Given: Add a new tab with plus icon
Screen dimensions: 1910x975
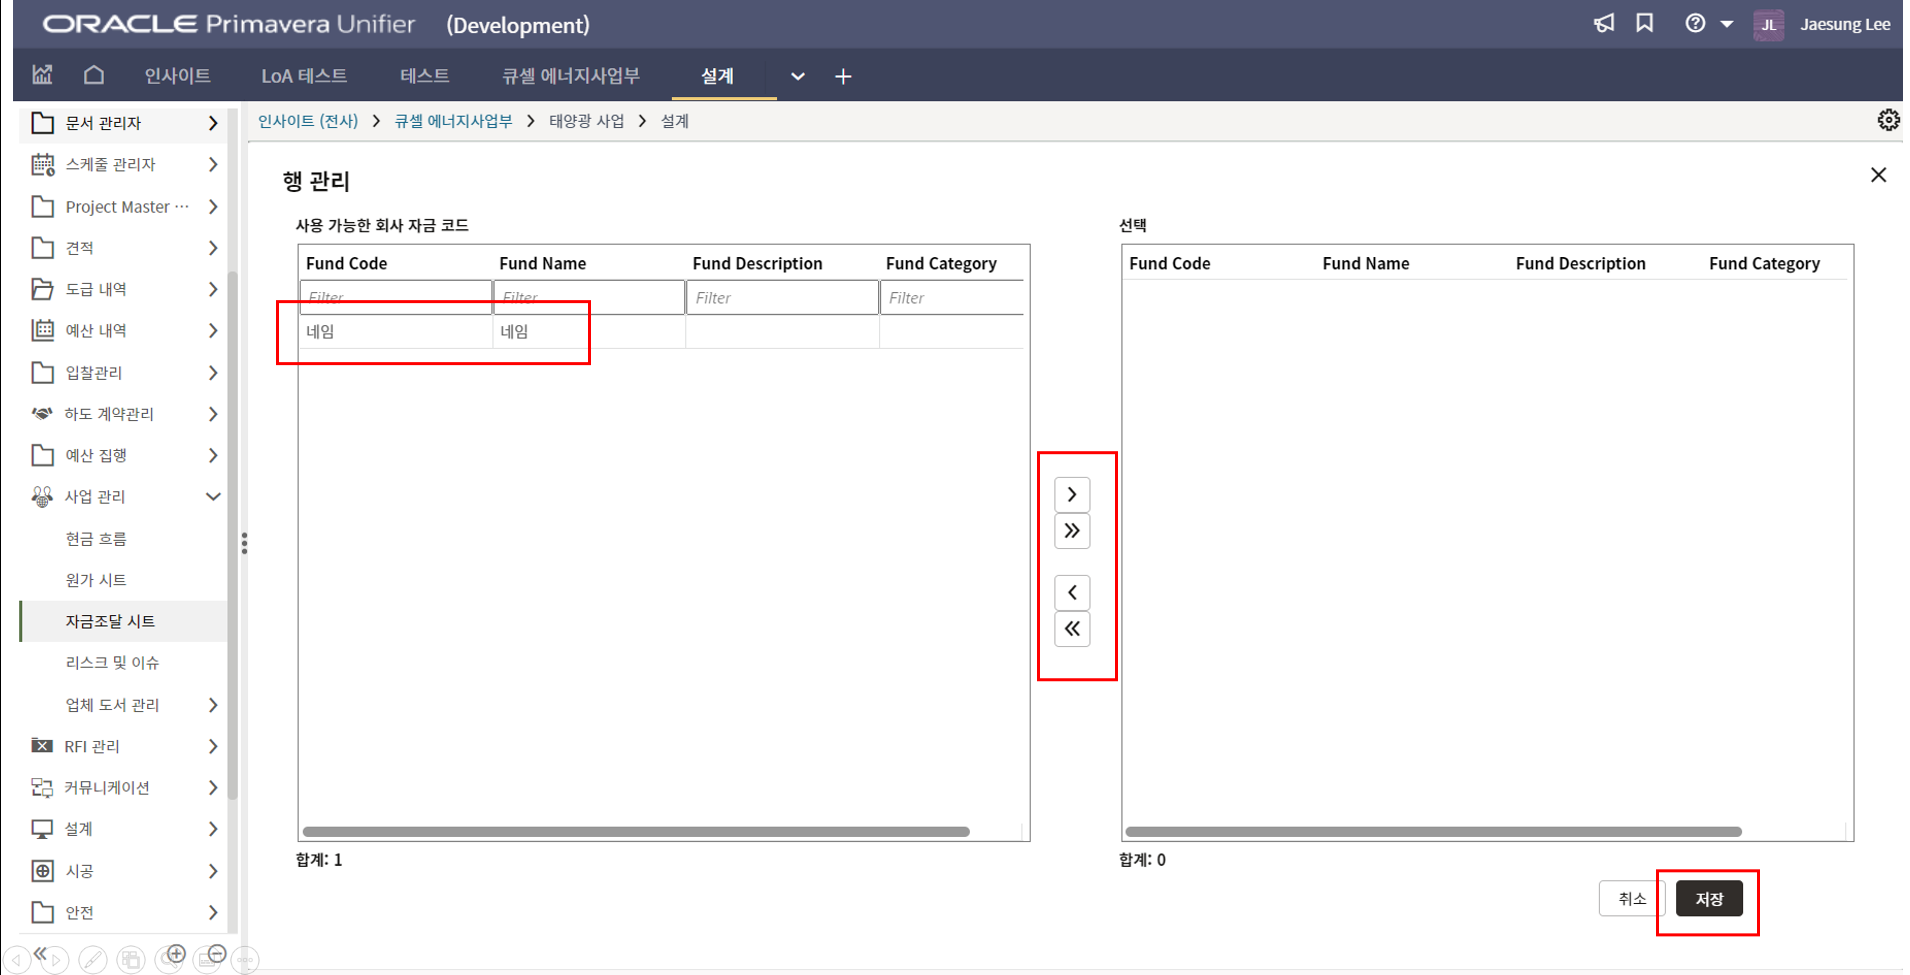Looking at the screenshot, I should [843, 77].
